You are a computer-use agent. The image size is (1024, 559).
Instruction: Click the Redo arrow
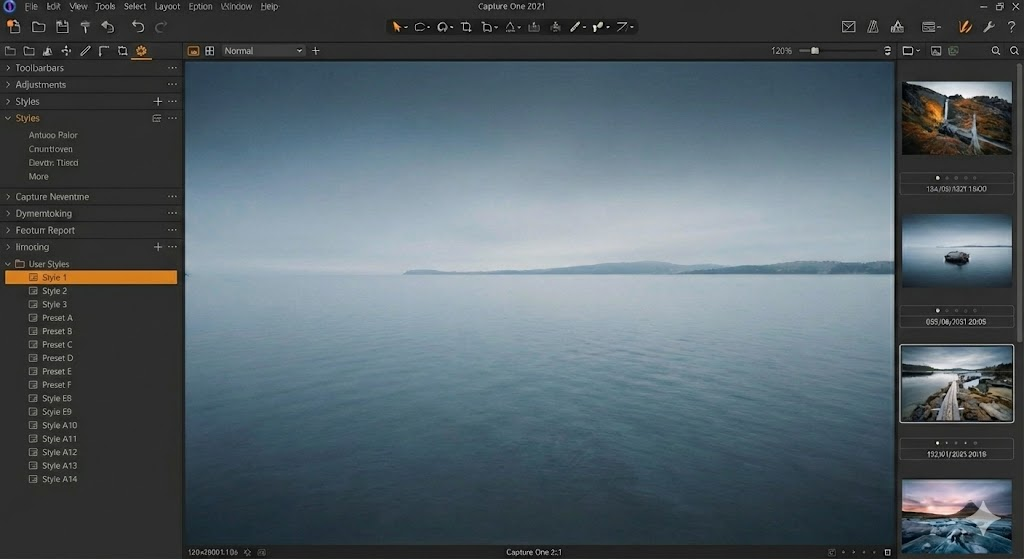point(161,27)
